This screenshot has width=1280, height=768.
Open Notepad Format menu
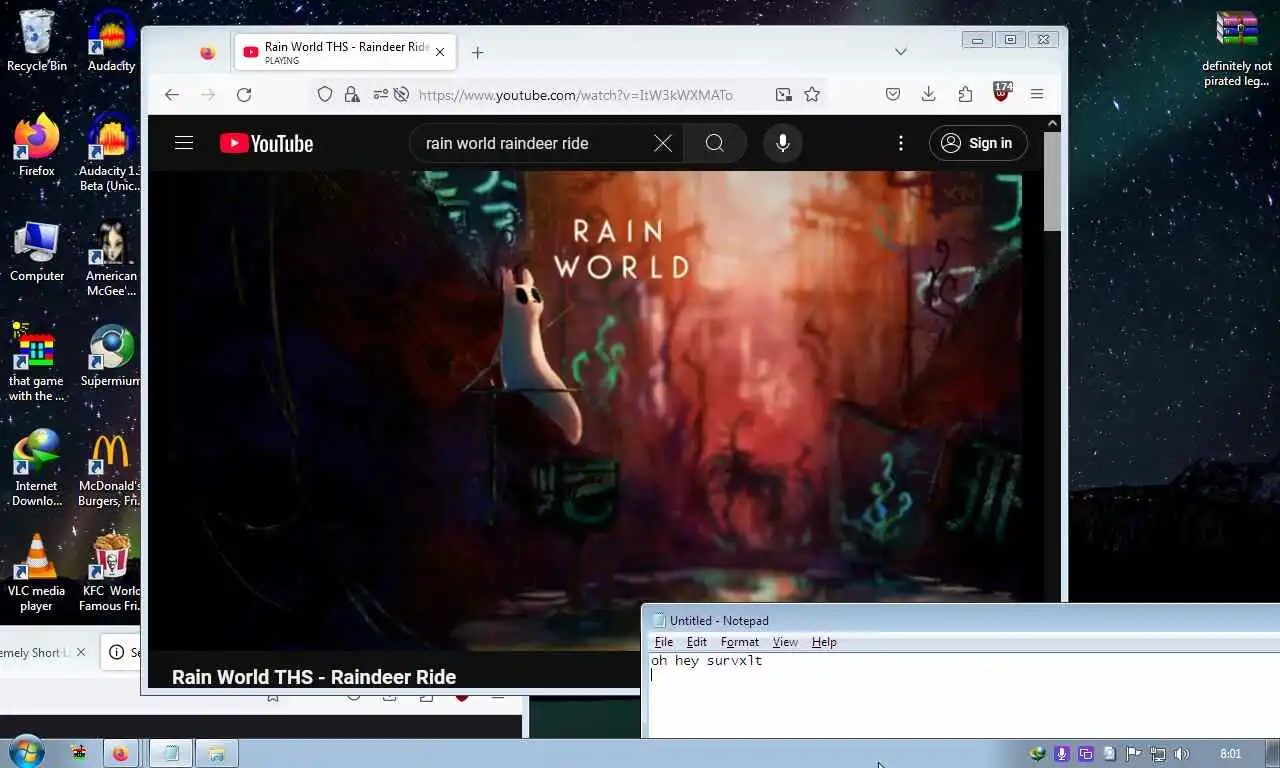tap(740, 642)
